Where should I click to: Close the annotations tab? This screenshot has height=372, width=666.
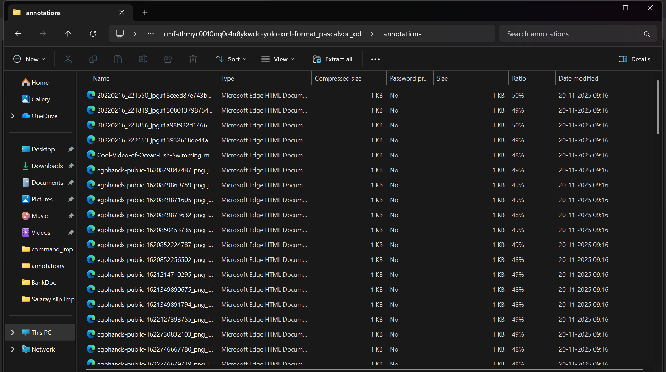121,13
